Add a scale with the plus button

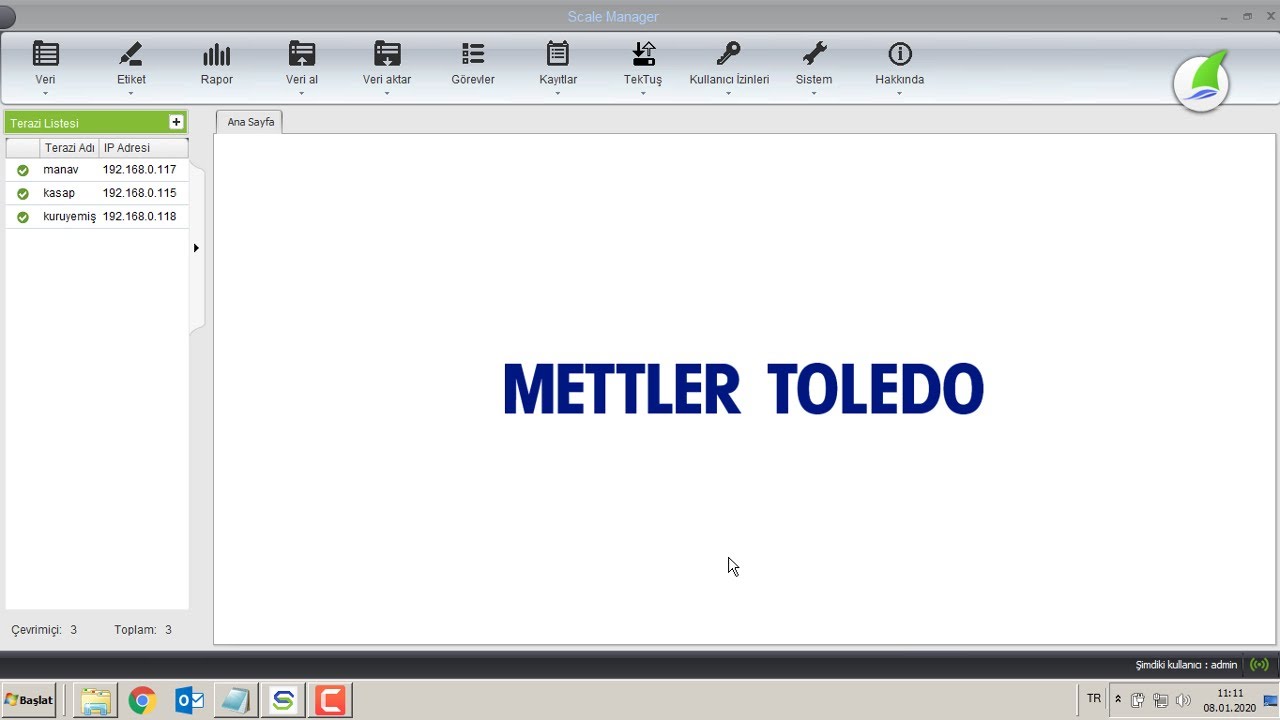tap(176, 122)
